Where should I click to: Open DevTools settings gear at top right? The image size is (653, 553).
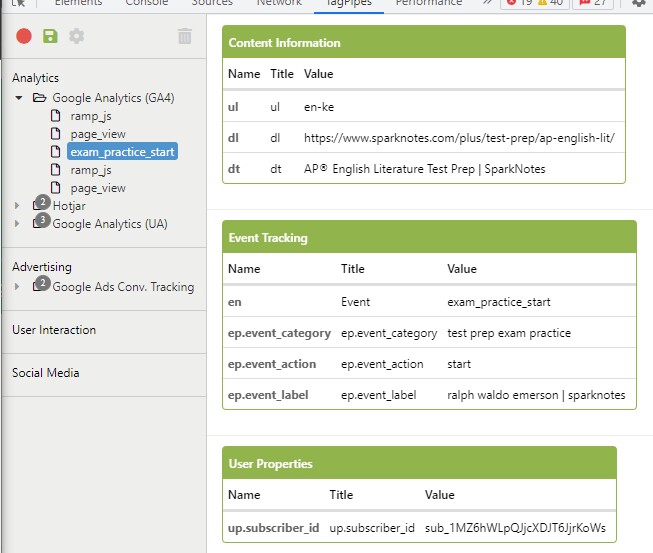tap(639, 3)
